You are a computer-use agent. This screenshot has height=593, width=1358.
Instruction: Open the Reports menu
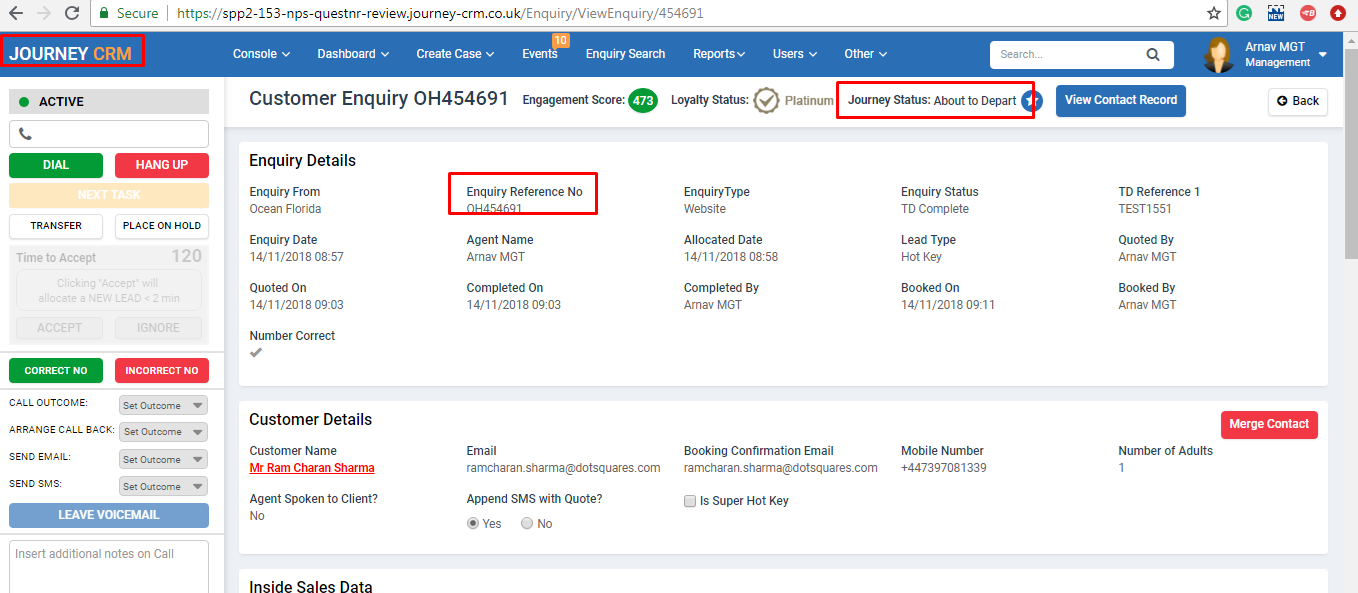point(720,54)
